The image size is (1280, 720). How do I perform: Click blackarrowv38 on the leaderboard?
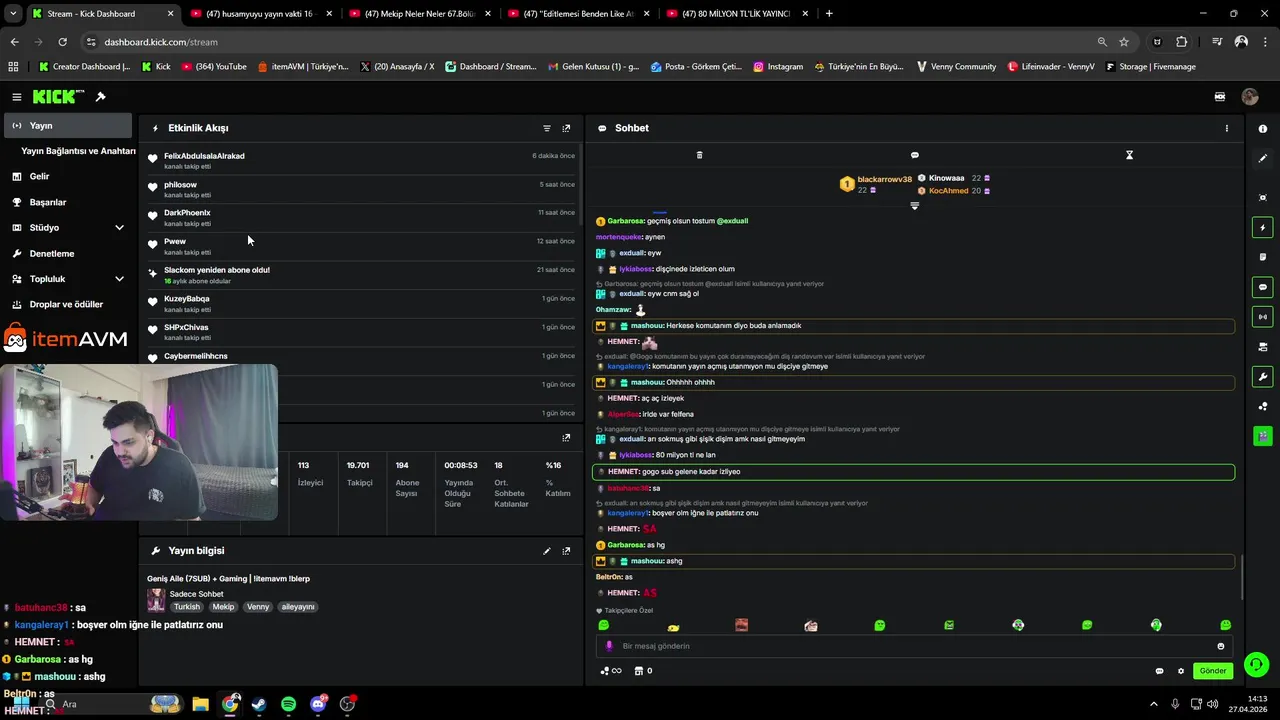click(x=885, y=179)
